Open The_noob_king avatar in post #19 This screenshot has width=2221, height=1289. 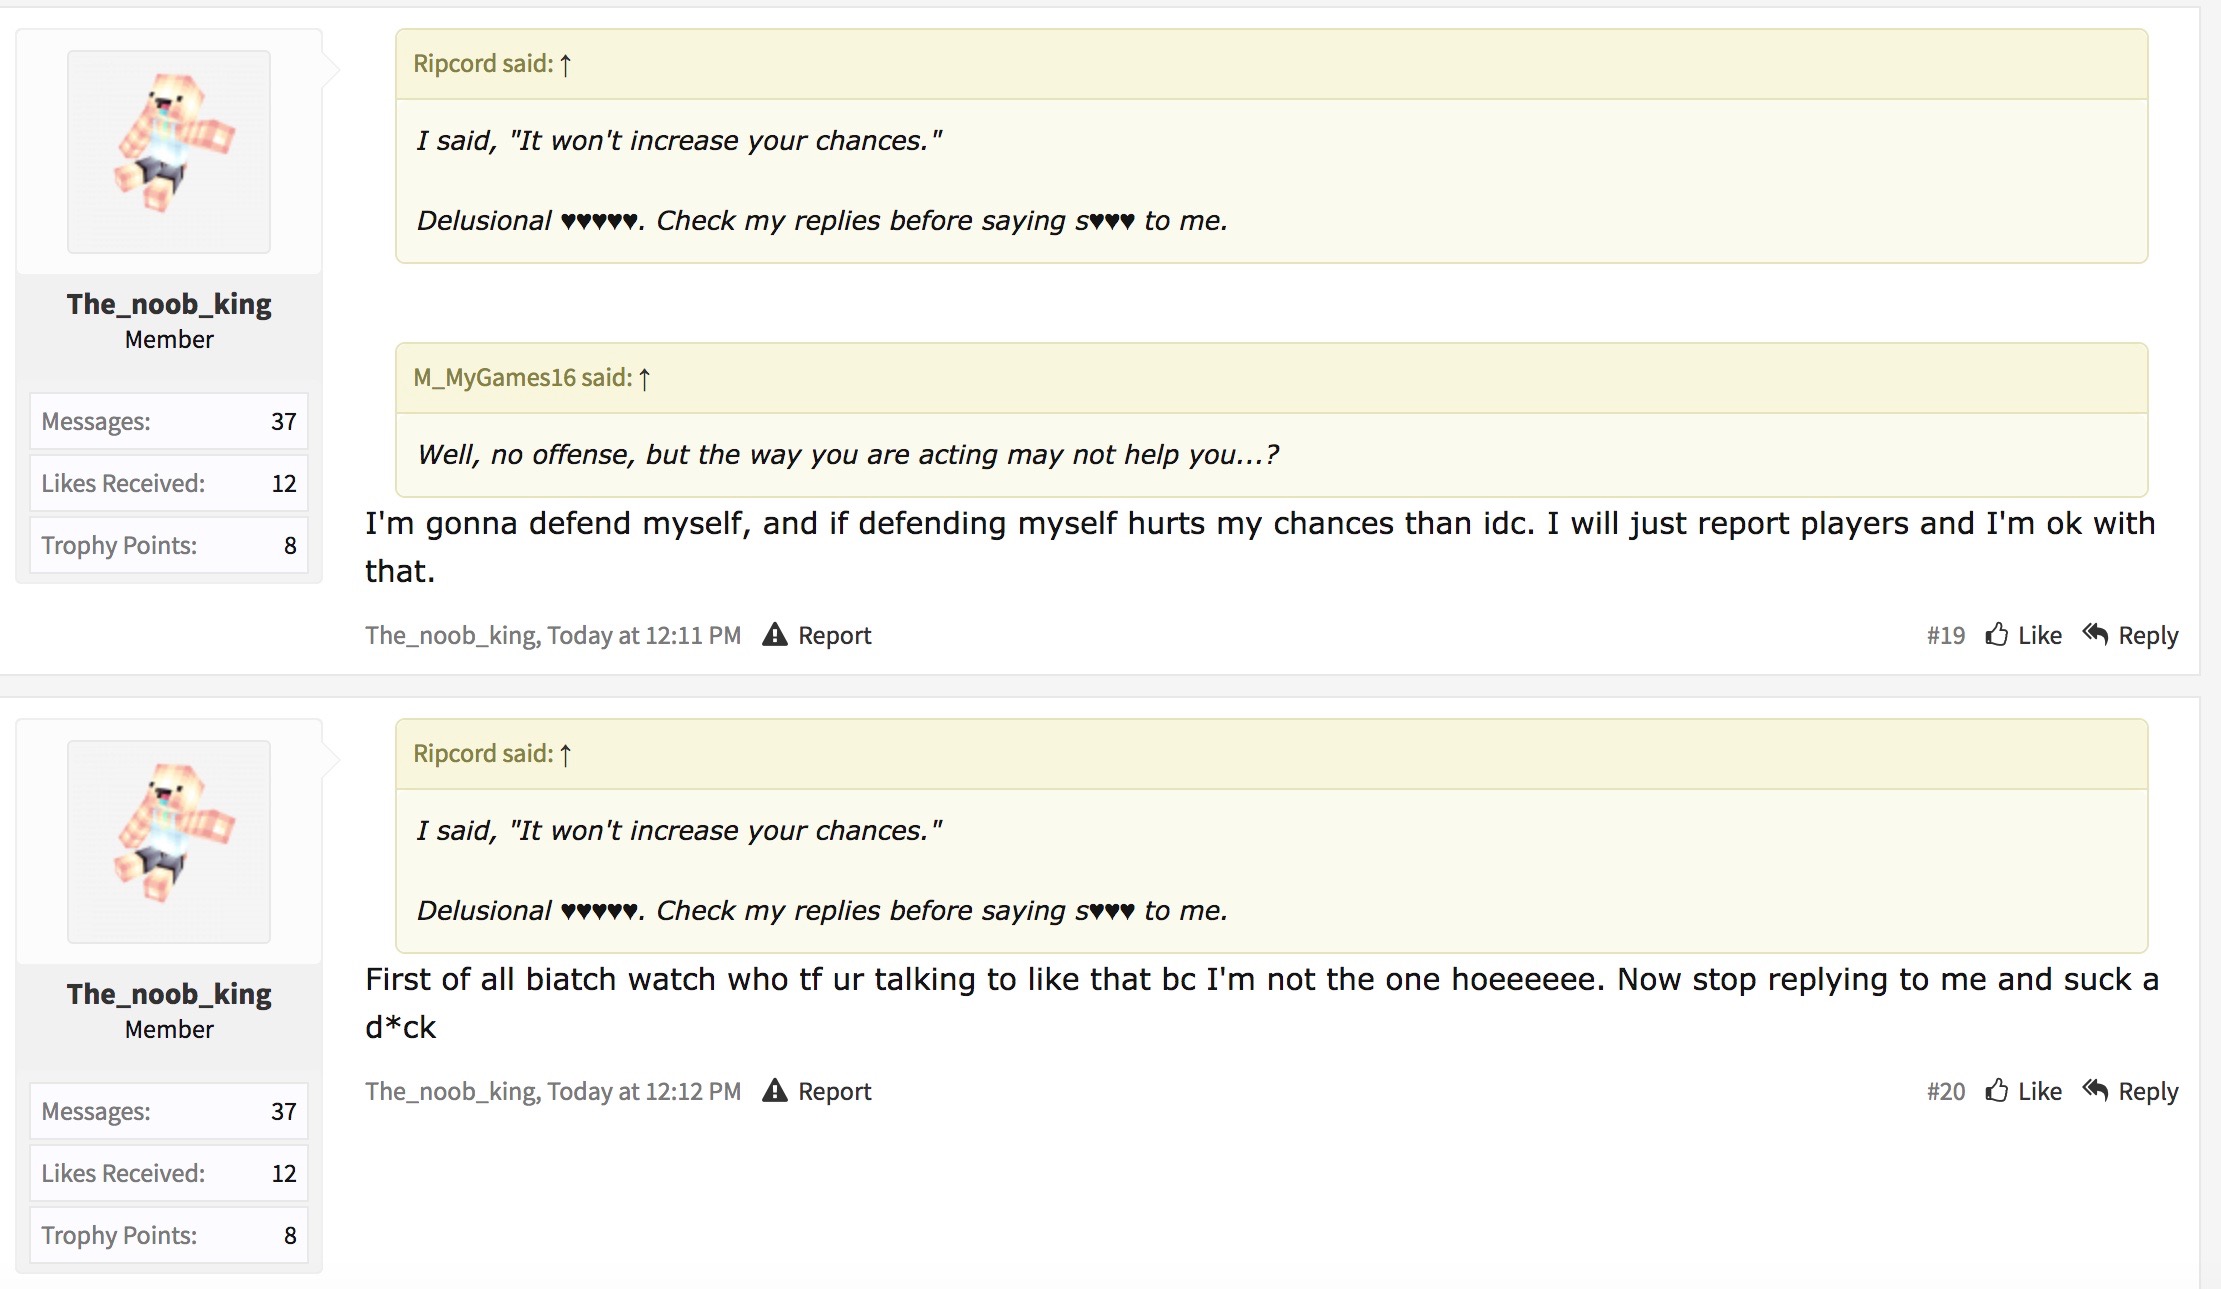pos(169,152)
